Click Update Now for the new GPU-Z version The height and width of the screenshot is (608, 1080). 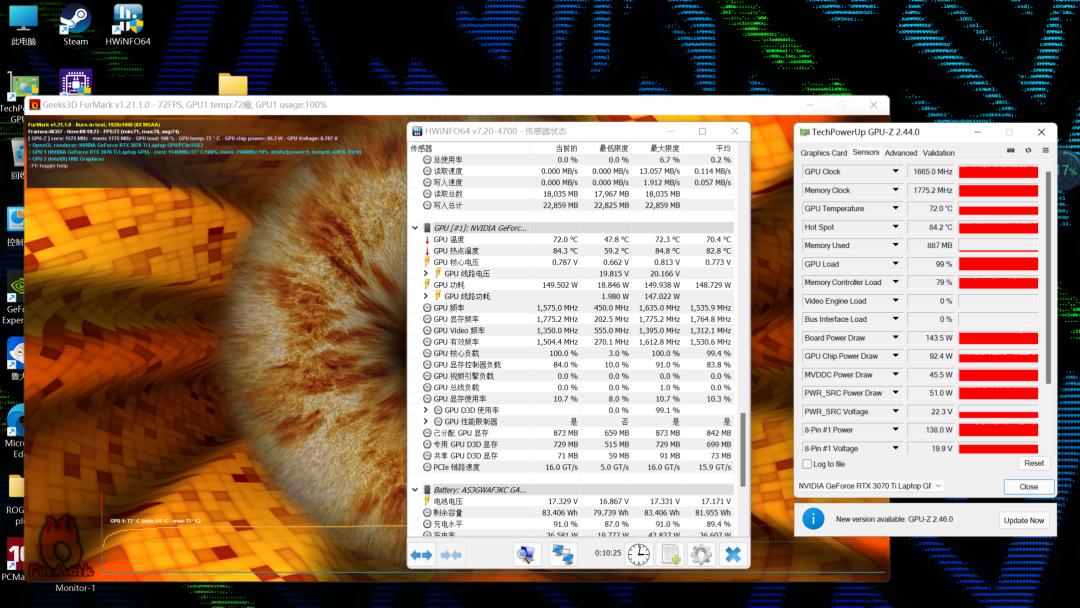click(1024, 520)
